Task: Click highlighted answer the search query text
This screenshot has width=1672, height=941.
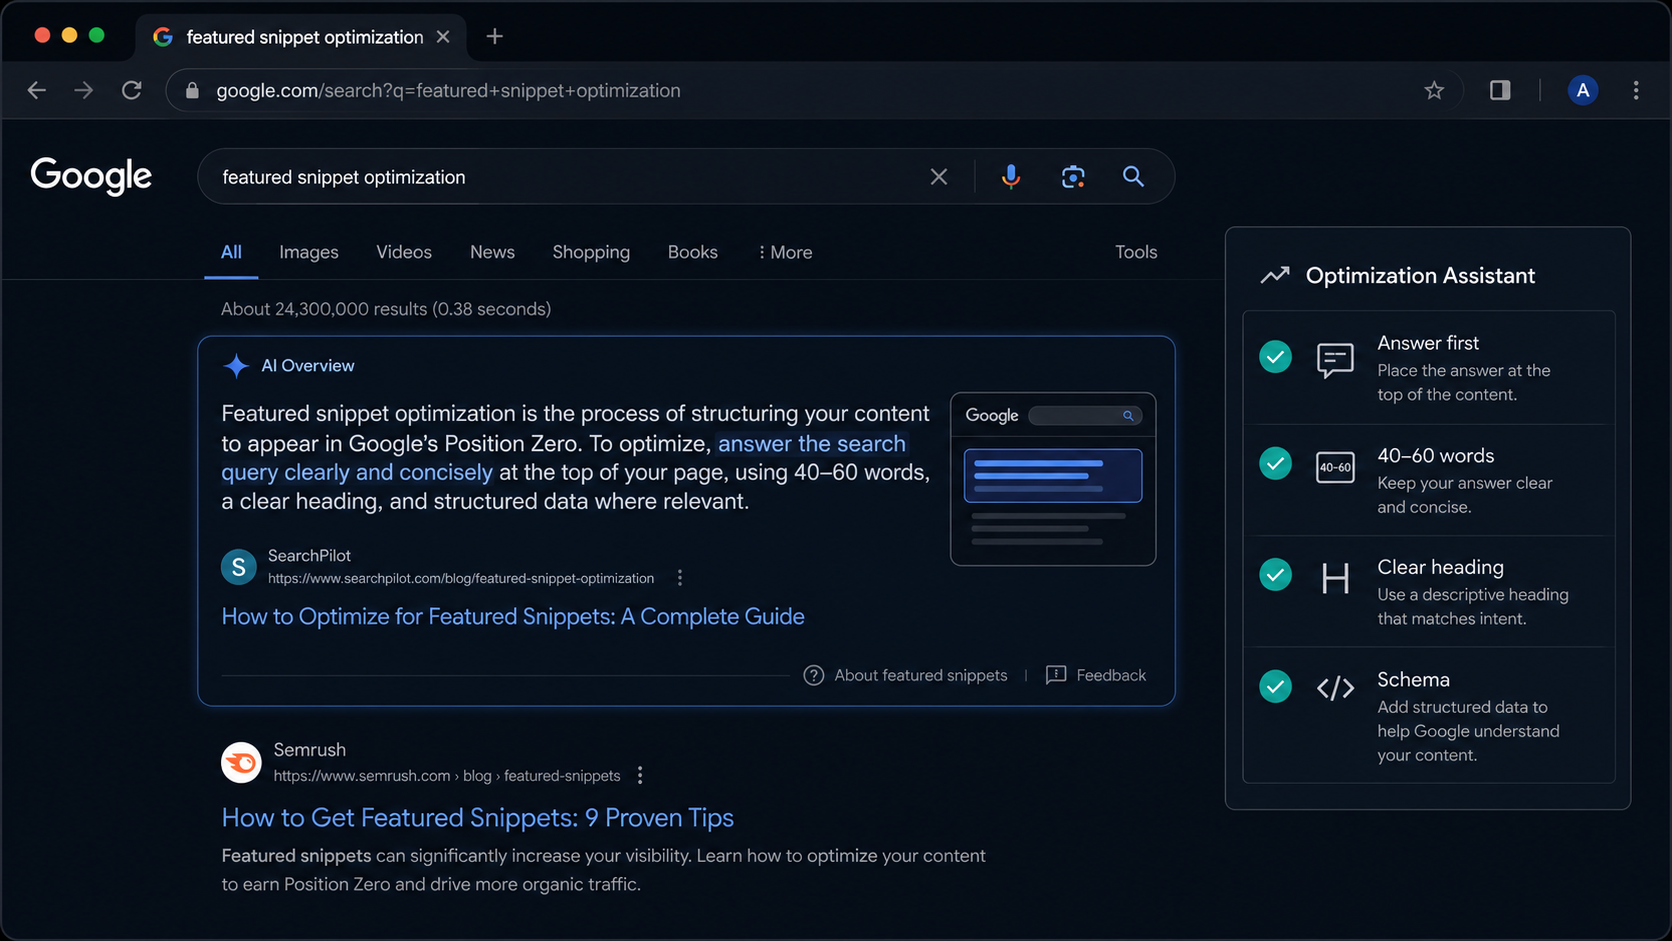Action: point(564,458)
